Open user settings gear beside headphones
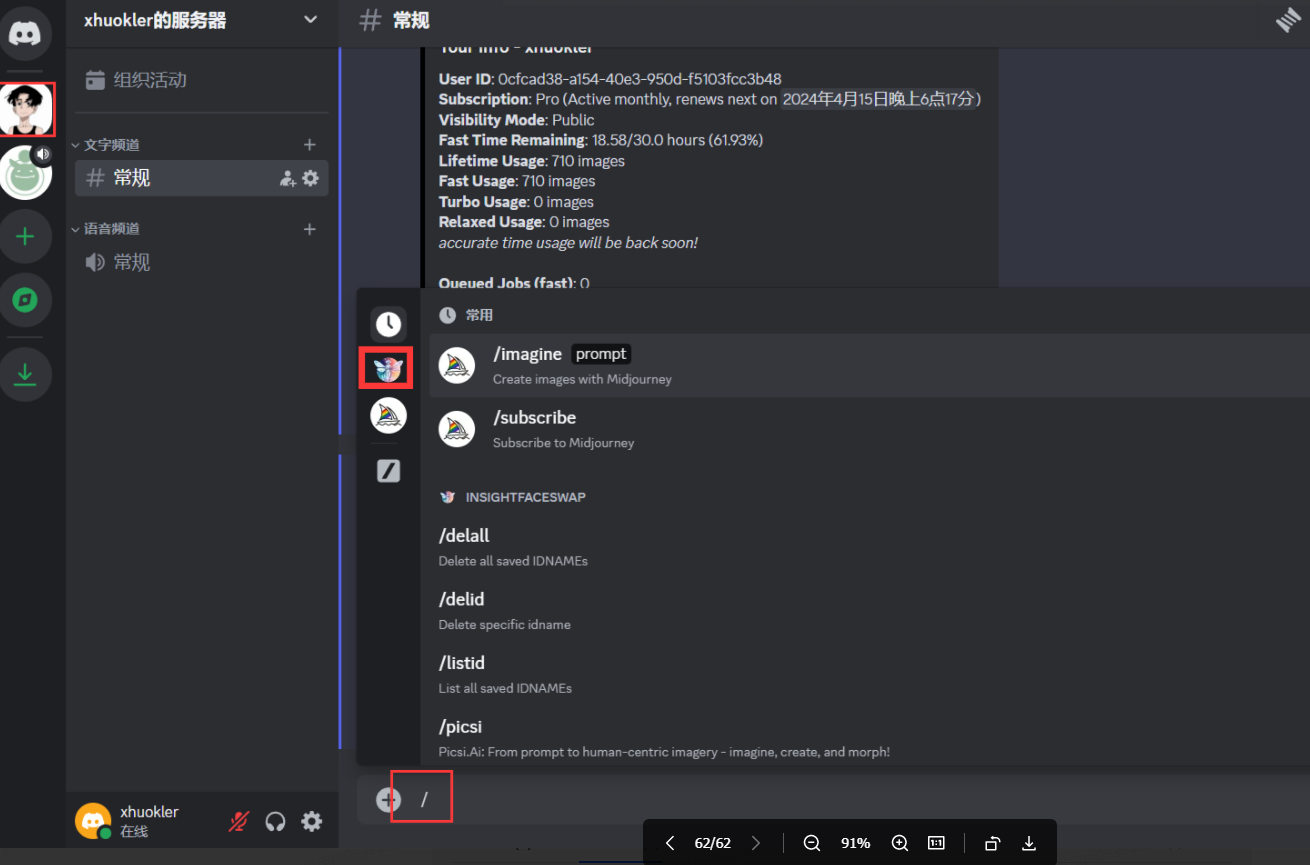This screenshot has height=865, width=1310. [x=312, y=821]
